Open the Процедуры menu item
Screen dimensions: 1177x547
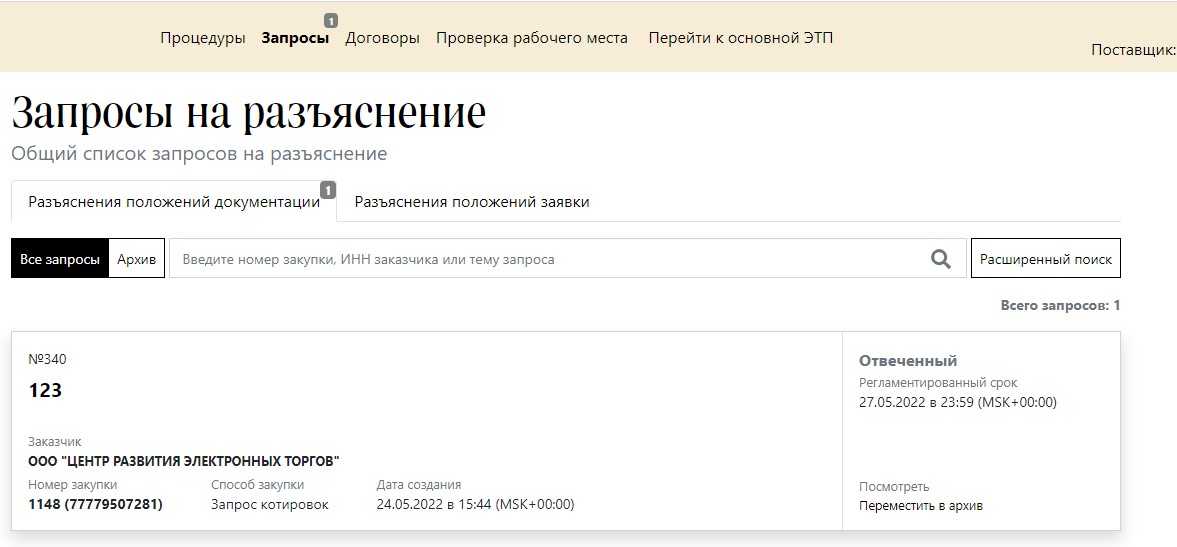pyautogui.click(x=202, y=38)
